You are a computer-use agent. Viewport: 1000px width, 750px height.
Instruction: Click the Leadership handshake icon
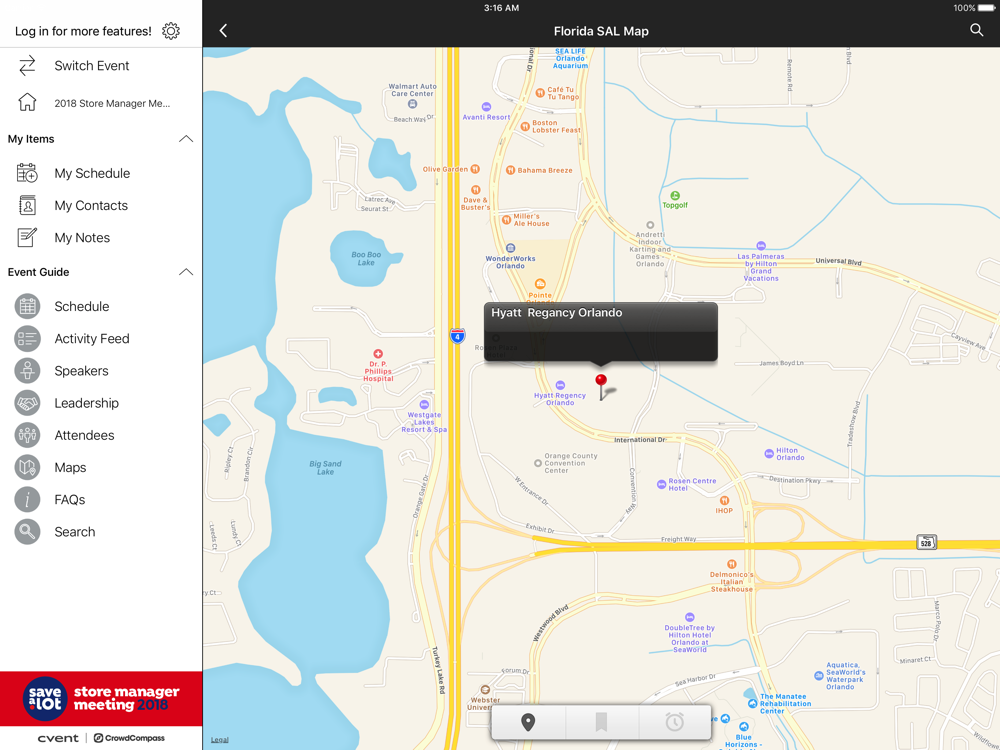[x=27, y=403]
